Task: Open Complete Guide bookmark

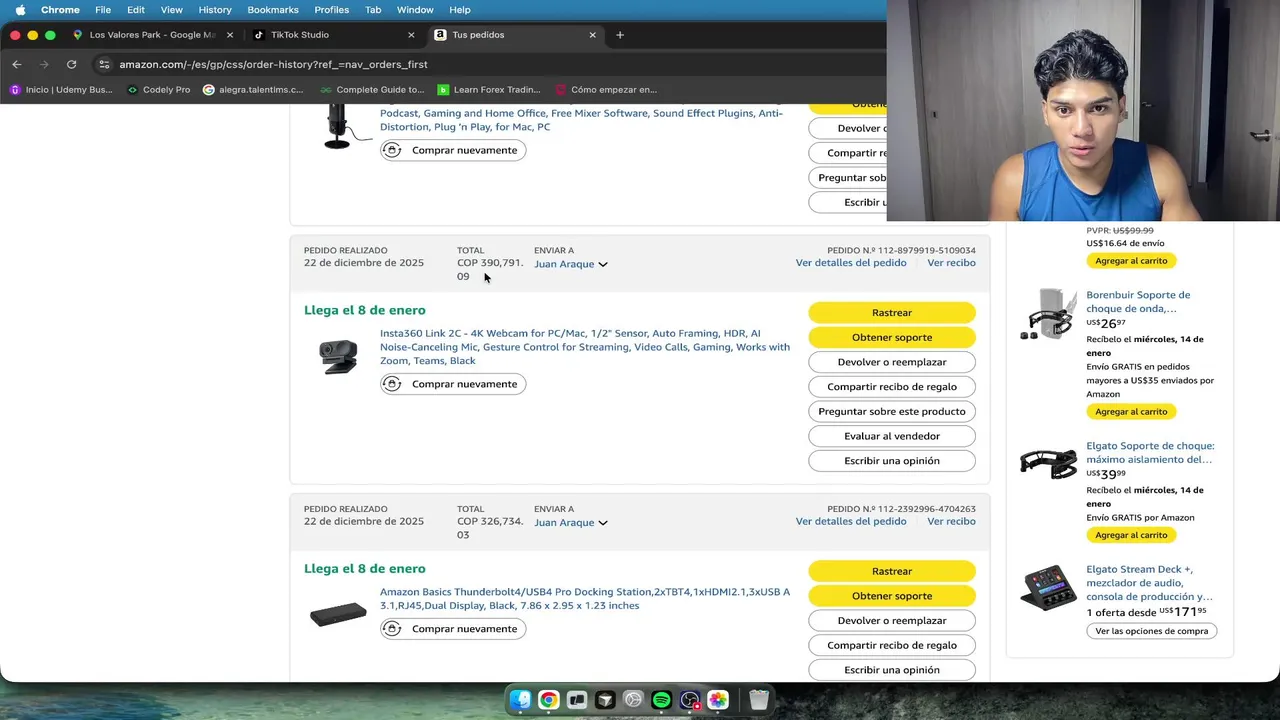Action: coord(372,89)
